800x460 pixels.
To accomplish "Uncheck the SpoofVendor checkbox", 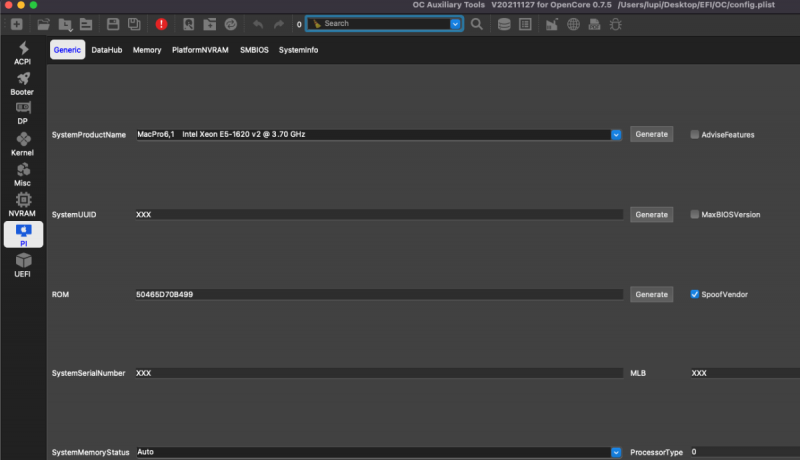I will point(694,294).
